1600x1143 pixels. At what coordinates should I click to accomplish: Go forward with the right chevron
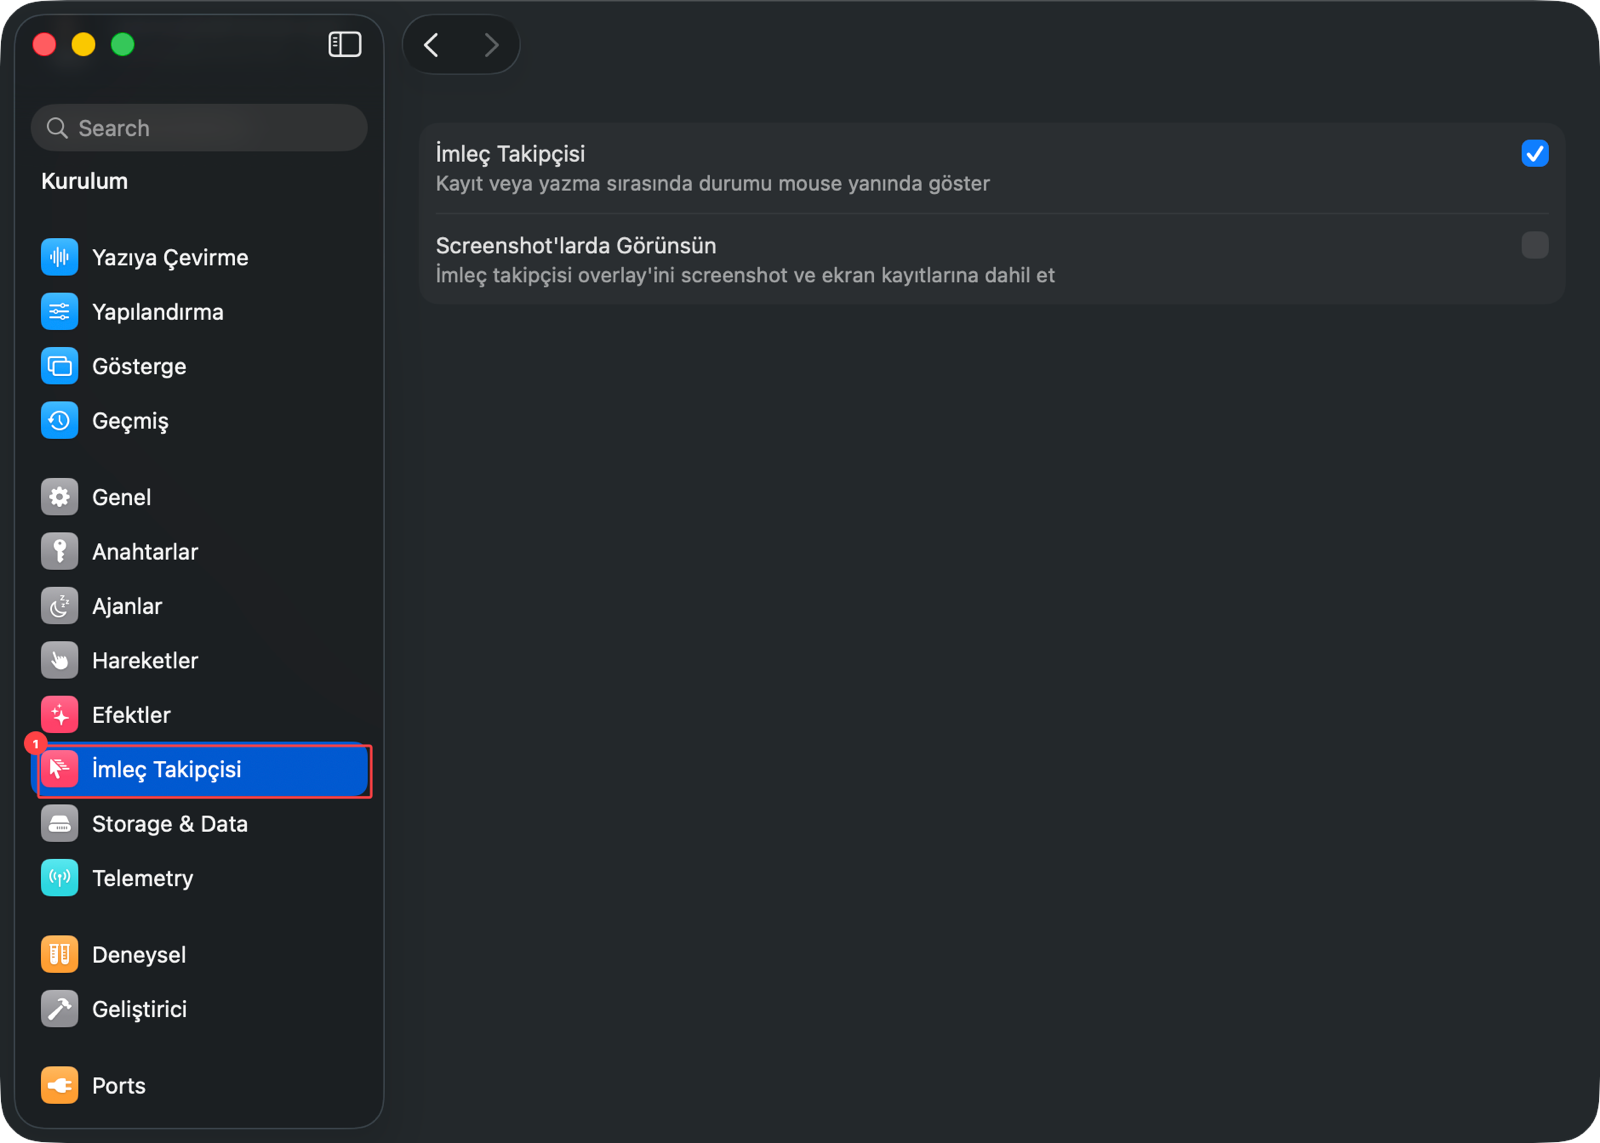[x=491, y=45]
